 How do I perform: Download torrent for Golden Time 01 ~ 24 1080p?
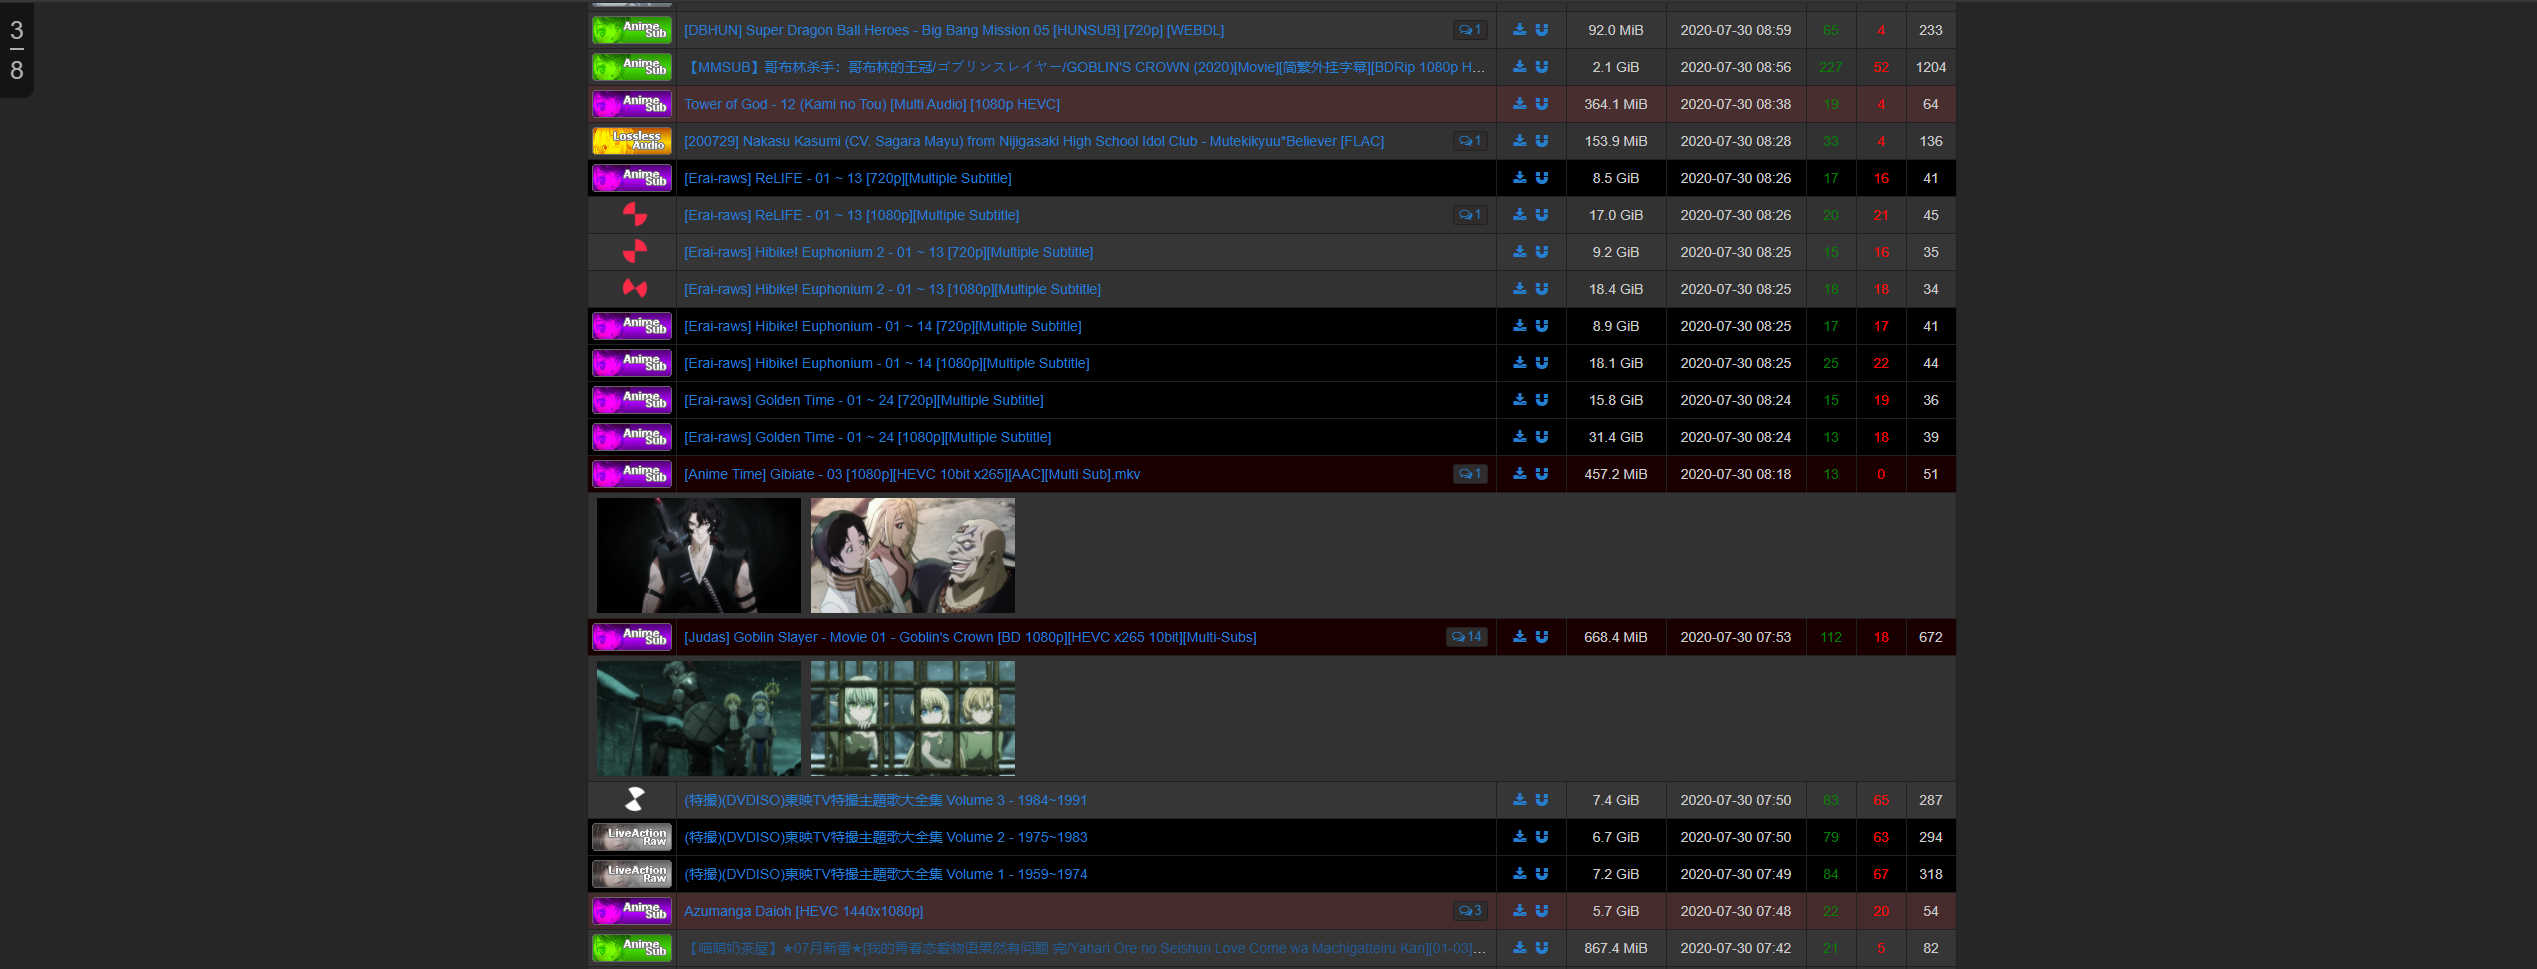point(1519,437)
